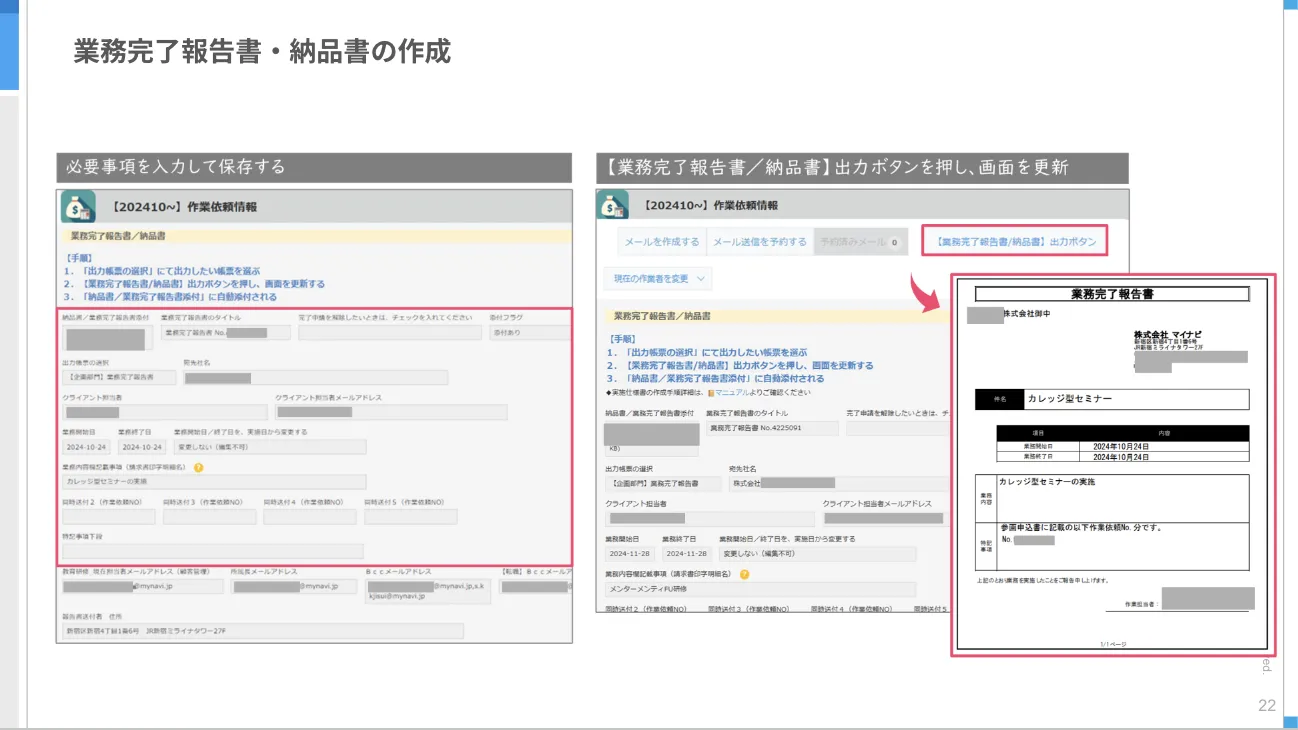This screenshot has height=730, width=1298.
Task: Click the money bag app icon in the left panel
Action: 80,207
